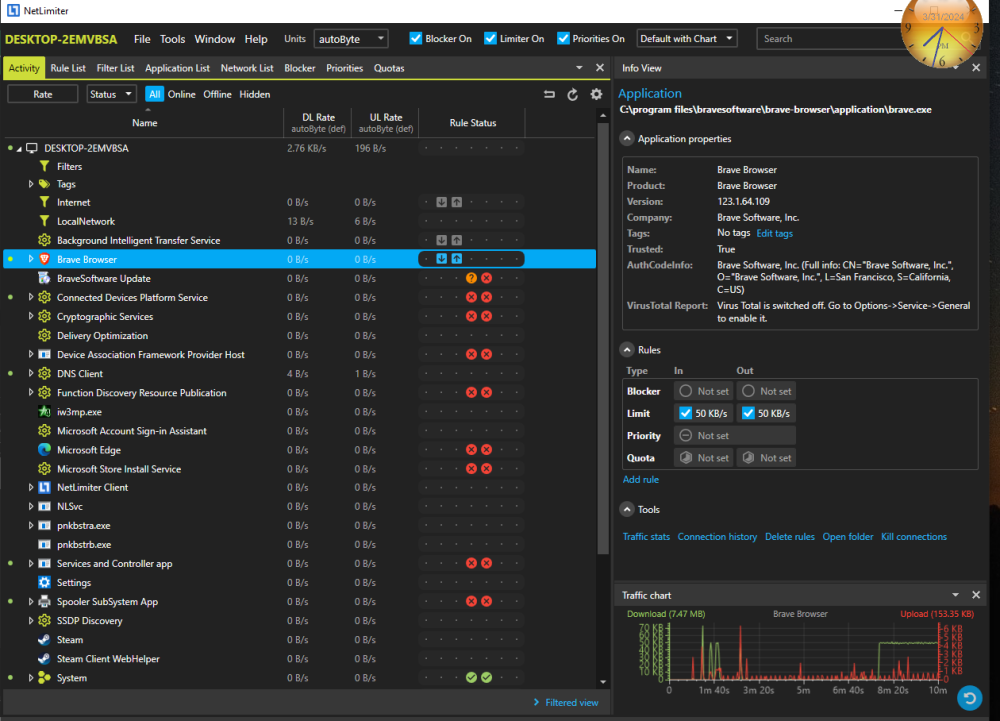The width and height of the screenshot is (1000, 721).
Task: Click the Kill connections link
Action: [913, 537]
